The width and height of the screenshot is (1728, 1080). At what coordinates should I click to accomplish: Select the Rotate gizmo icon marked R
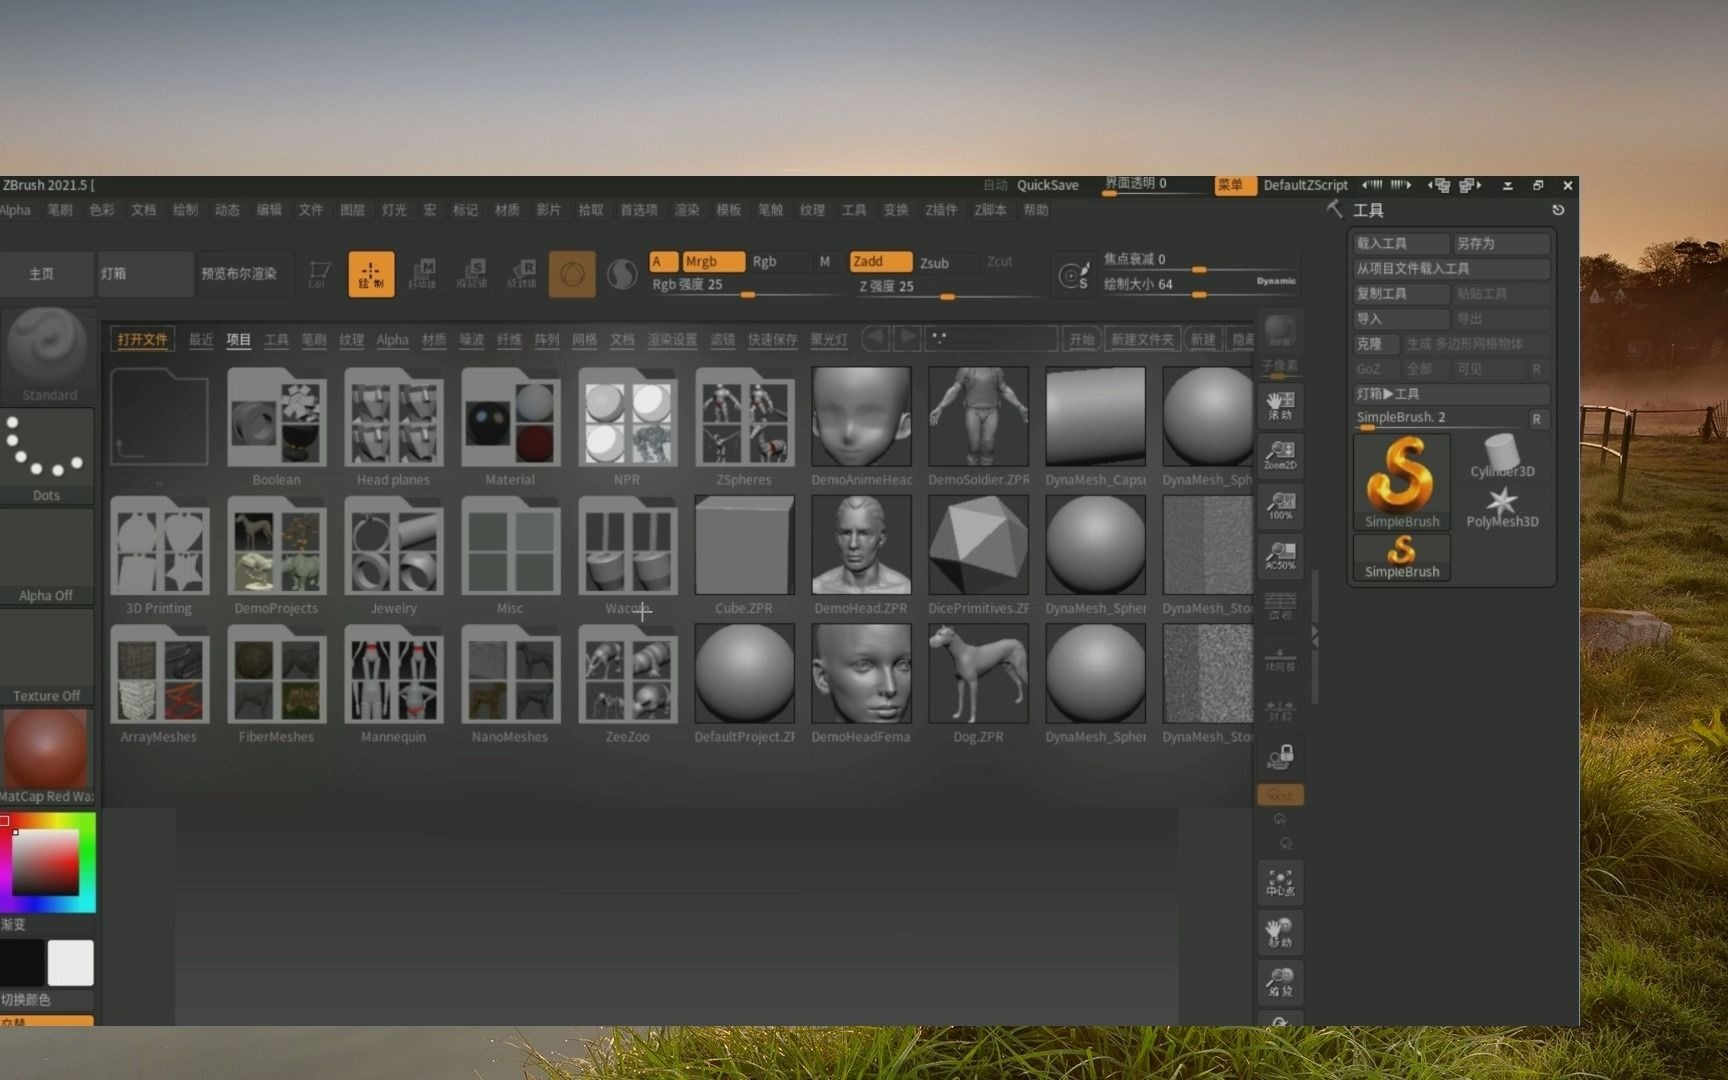tap(522, 274)
